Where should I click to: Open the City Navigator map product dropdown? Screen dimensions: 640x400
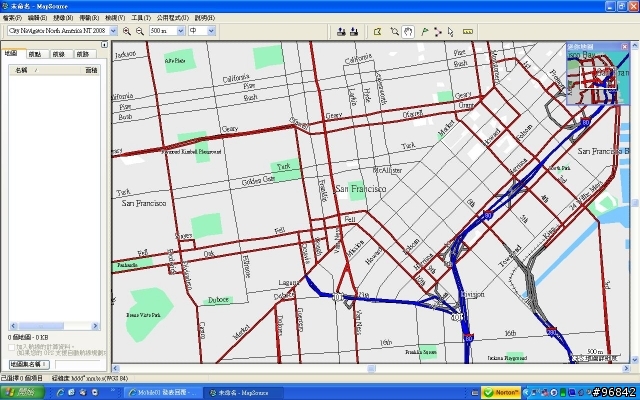click(x=113, y=31)
